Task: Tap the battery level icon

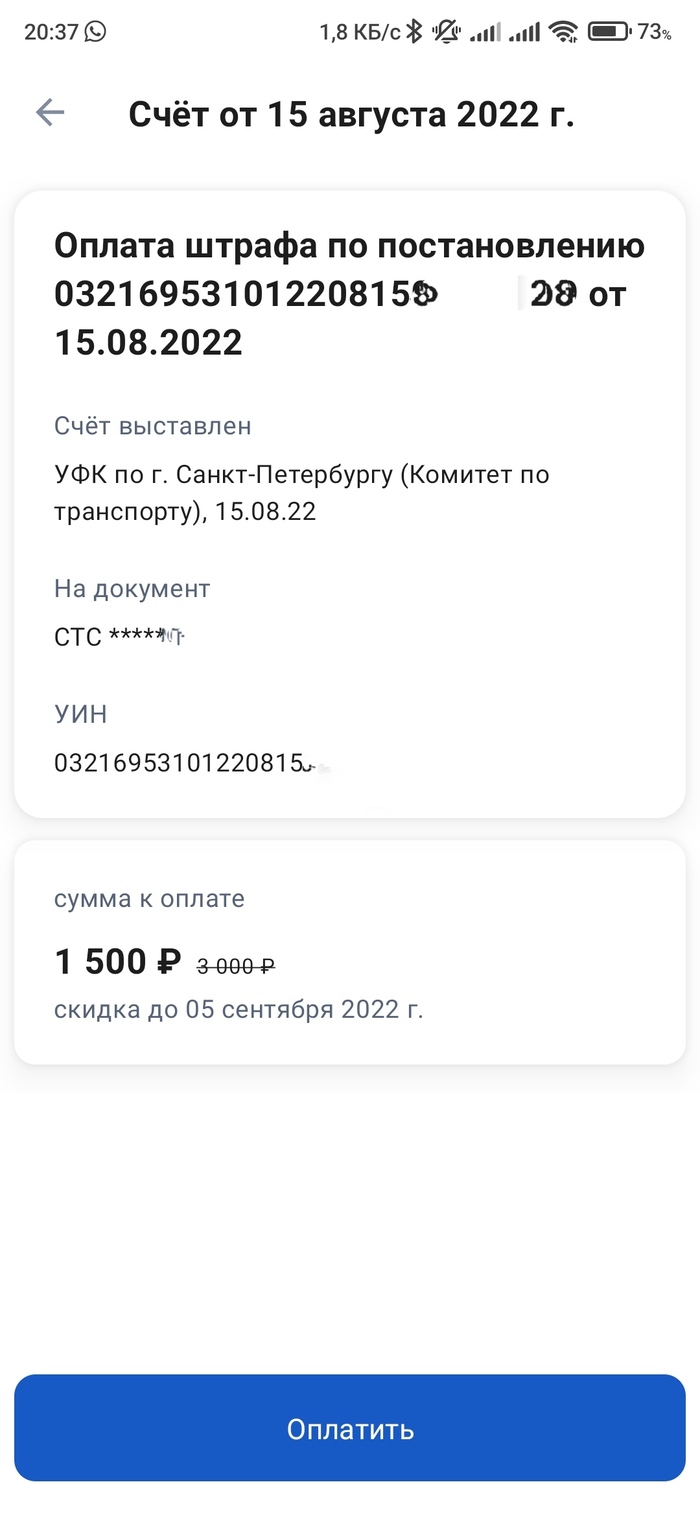Action: coord(608,32)
